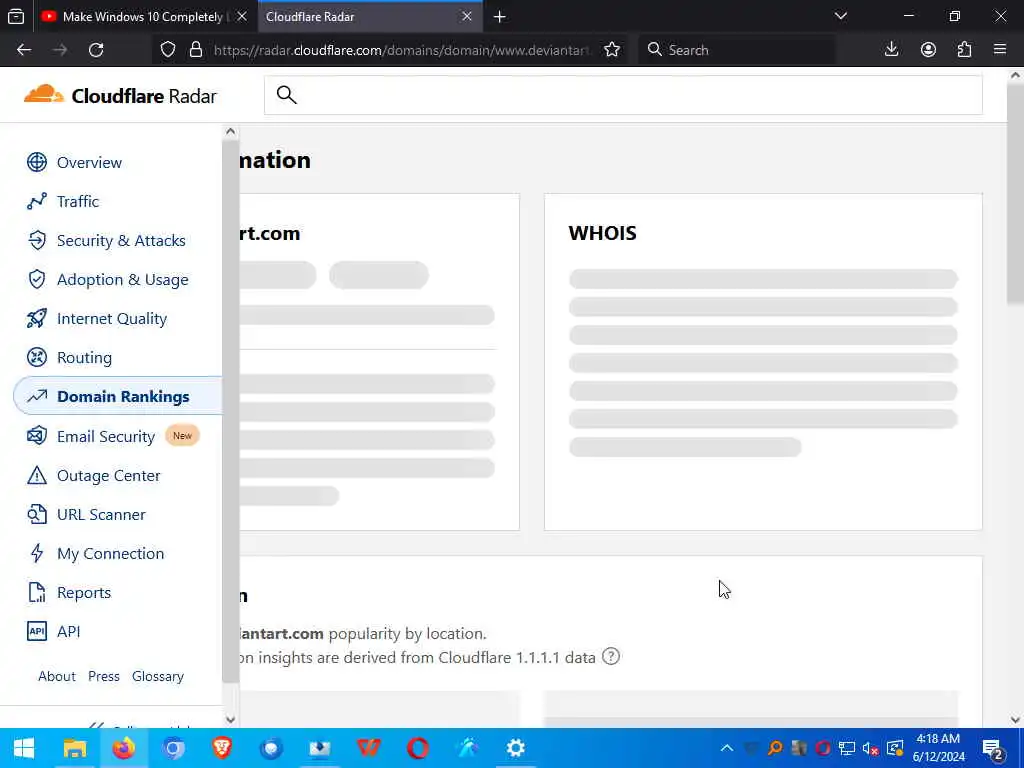
Task: Open the Windows Start menu
Action: [x=24, y=748]
